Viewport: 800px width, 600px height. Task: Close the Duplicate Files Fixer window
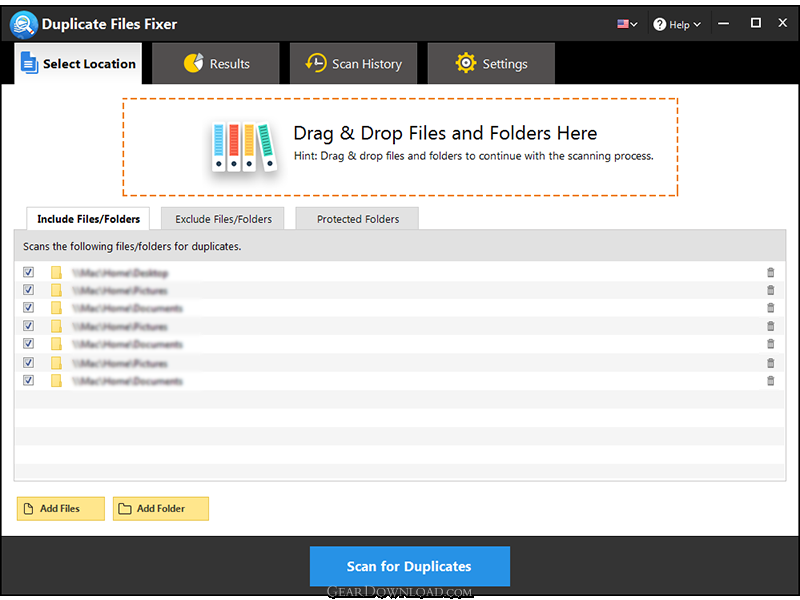(783, 23)
